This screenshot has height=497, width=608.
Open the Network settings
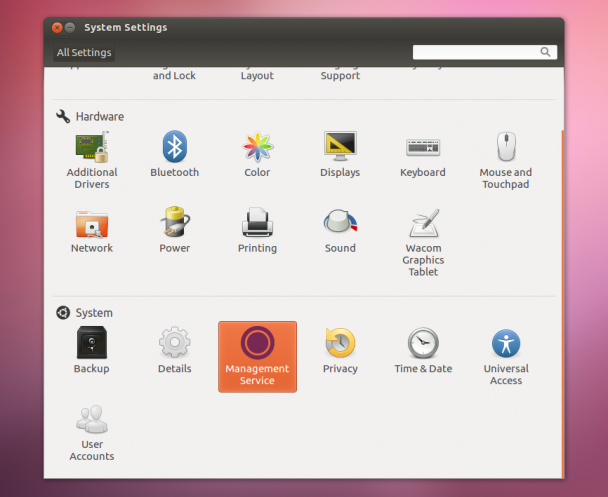(x=92, y=231)
